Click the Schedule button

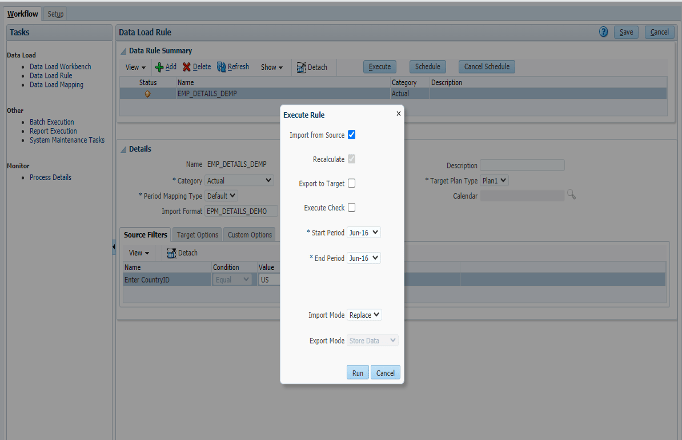click(428, 67)
